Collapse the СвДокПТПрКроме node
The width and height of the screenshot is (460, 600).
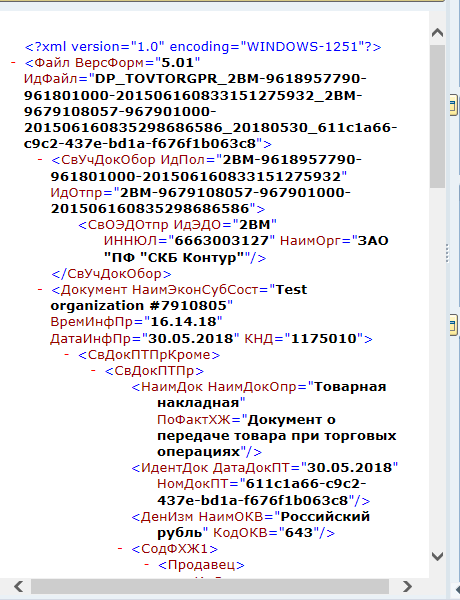click(67, 354)
